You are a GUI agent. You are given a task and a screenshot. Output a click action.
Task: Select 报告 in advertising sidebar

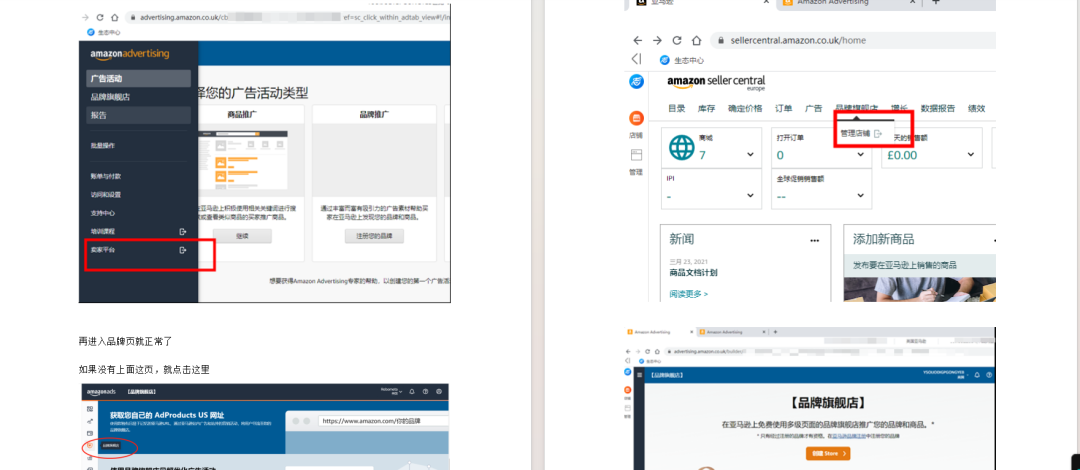tap(138, 115)
